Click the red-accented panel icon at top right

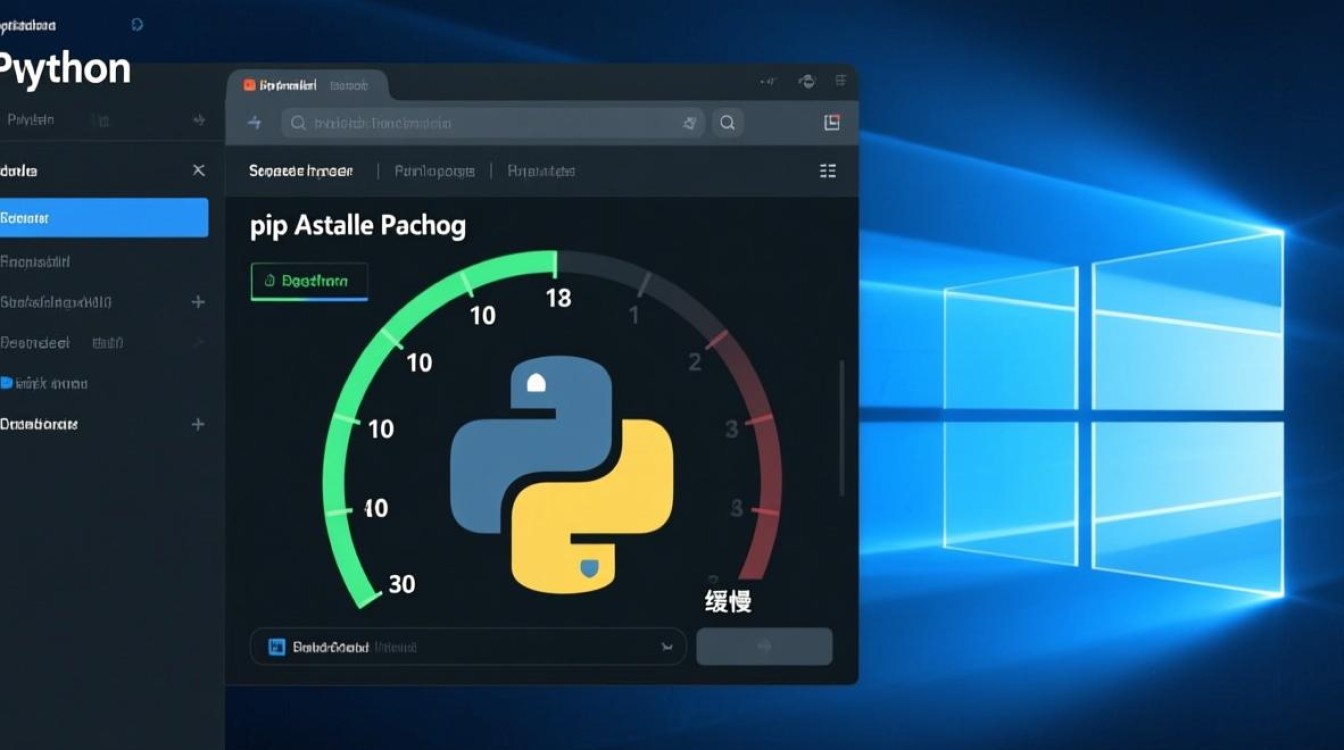[x=832, y=122]
